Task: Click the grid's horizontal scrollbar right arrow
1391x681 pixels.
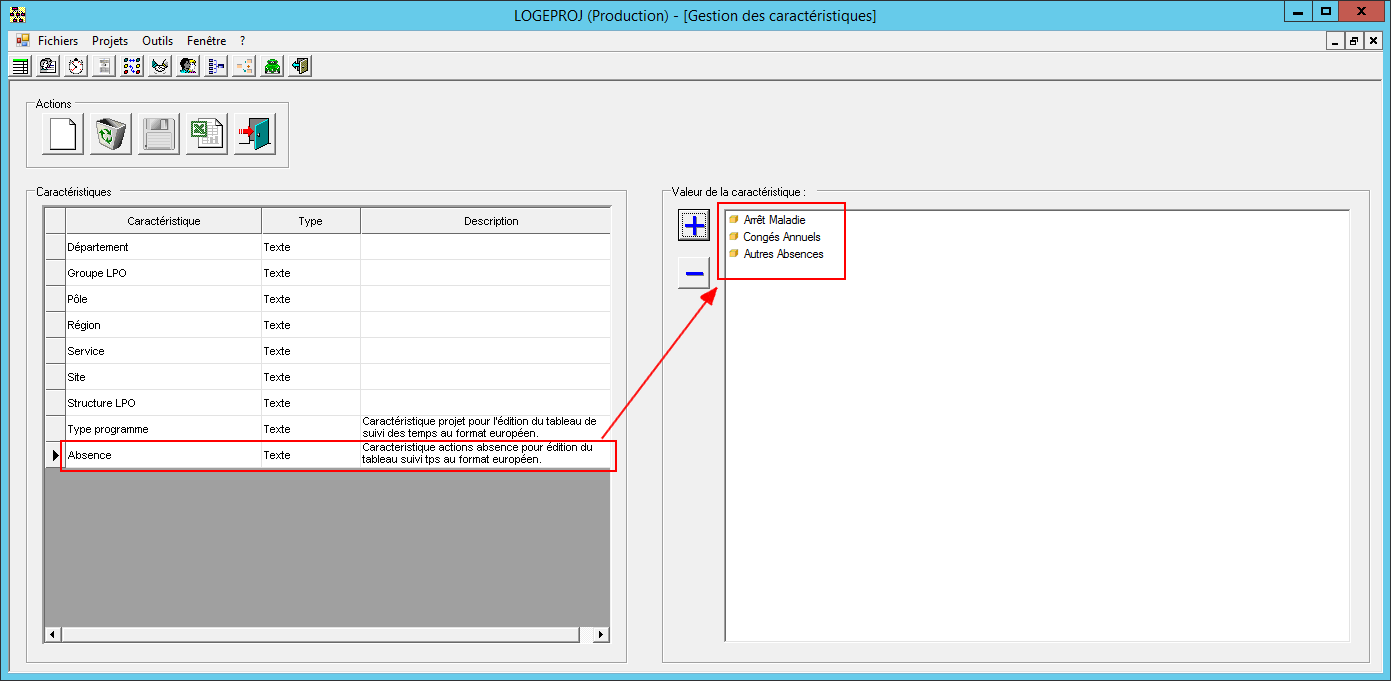Action: pyautogui.click(x=600, y=634)
